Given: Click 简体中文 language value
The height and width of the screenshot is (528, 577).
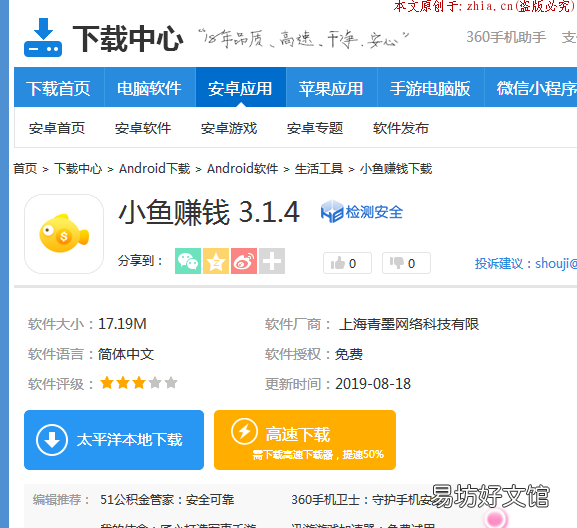Looking at the screenshot, I should click(x=126, y=354).
